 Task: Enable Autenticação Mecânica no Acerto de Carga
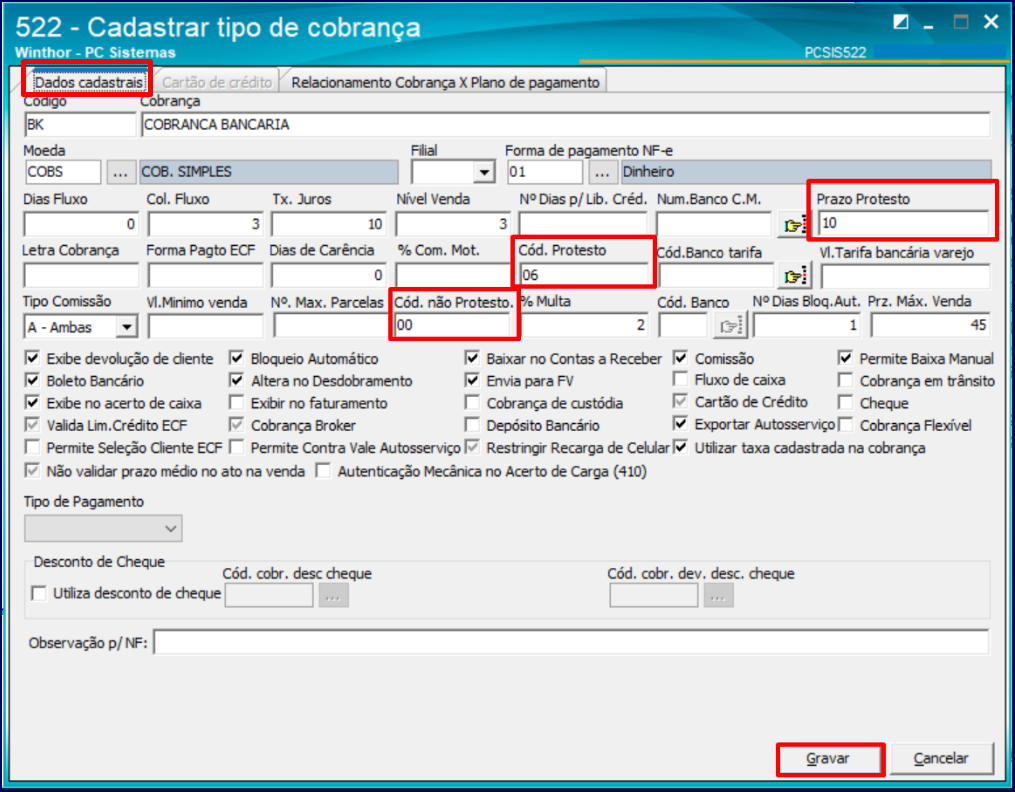pyautogui.click(x=324, y=470)
